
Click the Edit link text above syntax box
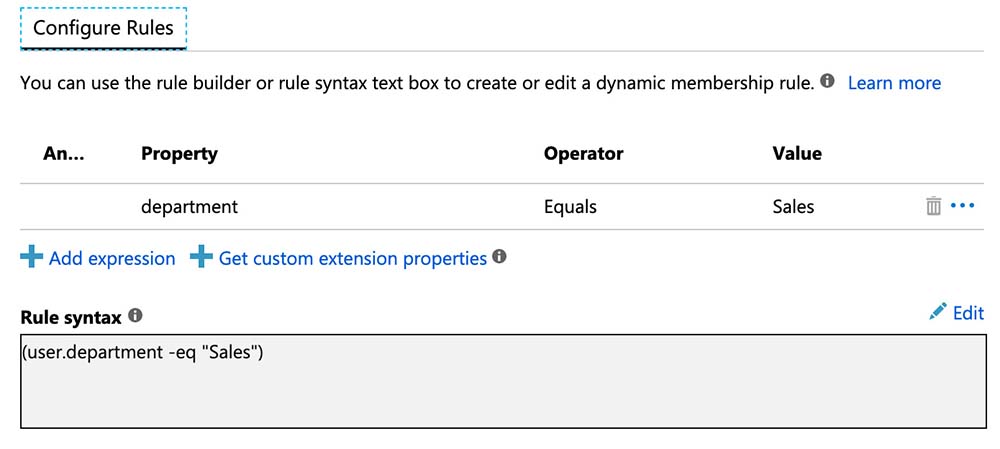click(968, 313)
